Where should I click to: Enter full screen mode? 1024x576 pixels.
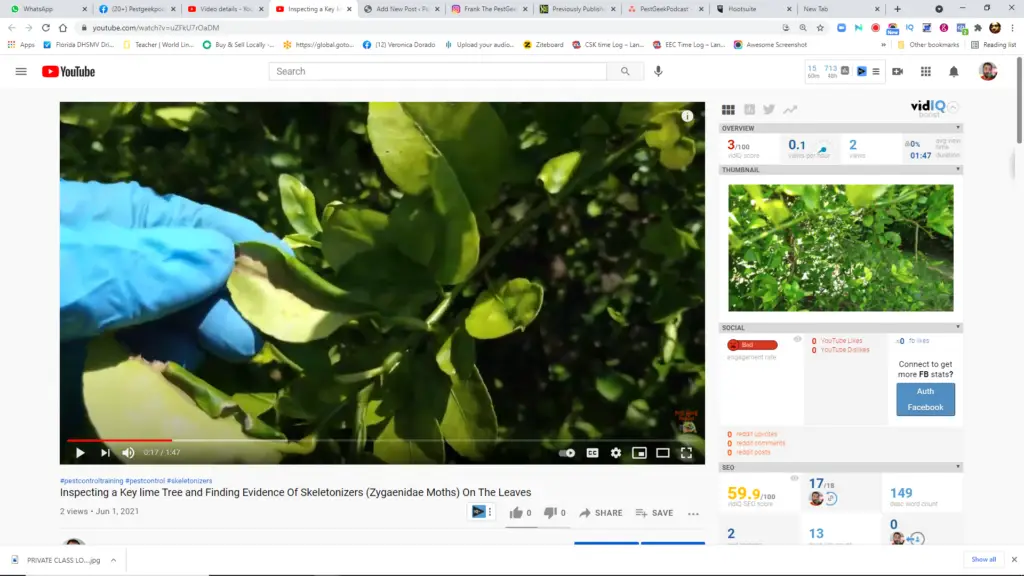(x=686, y=453)
